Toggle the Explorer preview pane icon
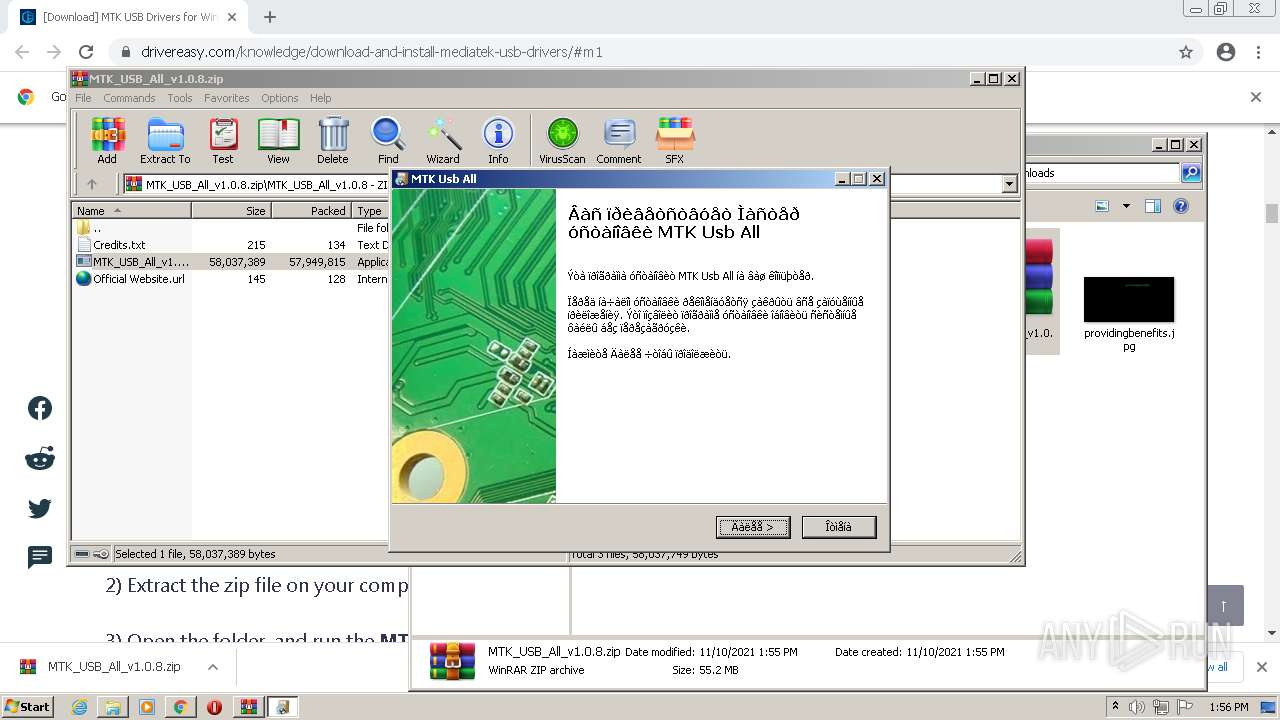 point(1153,206)
